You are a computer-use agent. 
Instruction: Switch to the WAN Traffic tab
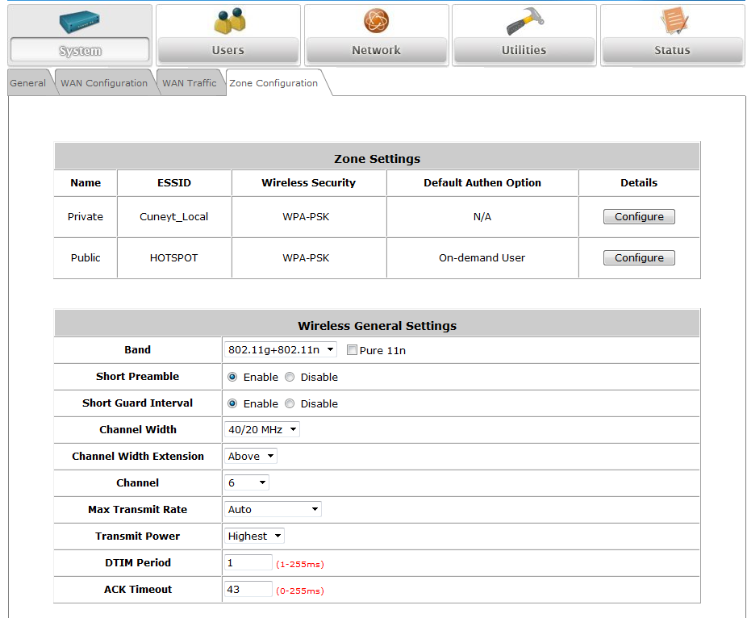[x=189, y=83]
